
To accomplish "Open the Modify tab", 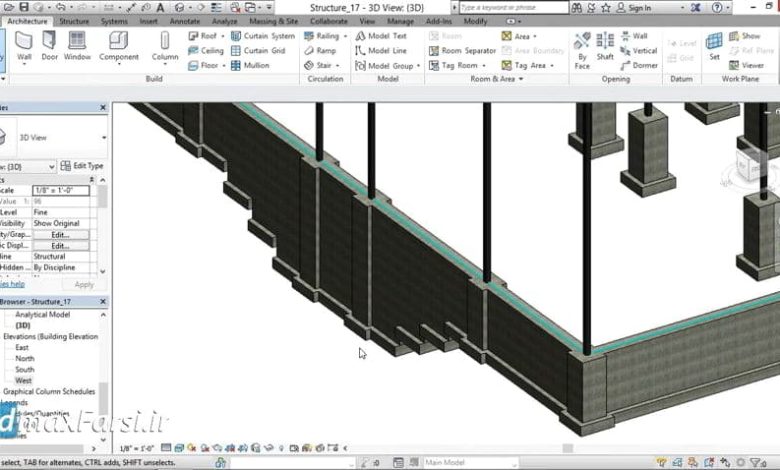I will pos(476,21).
